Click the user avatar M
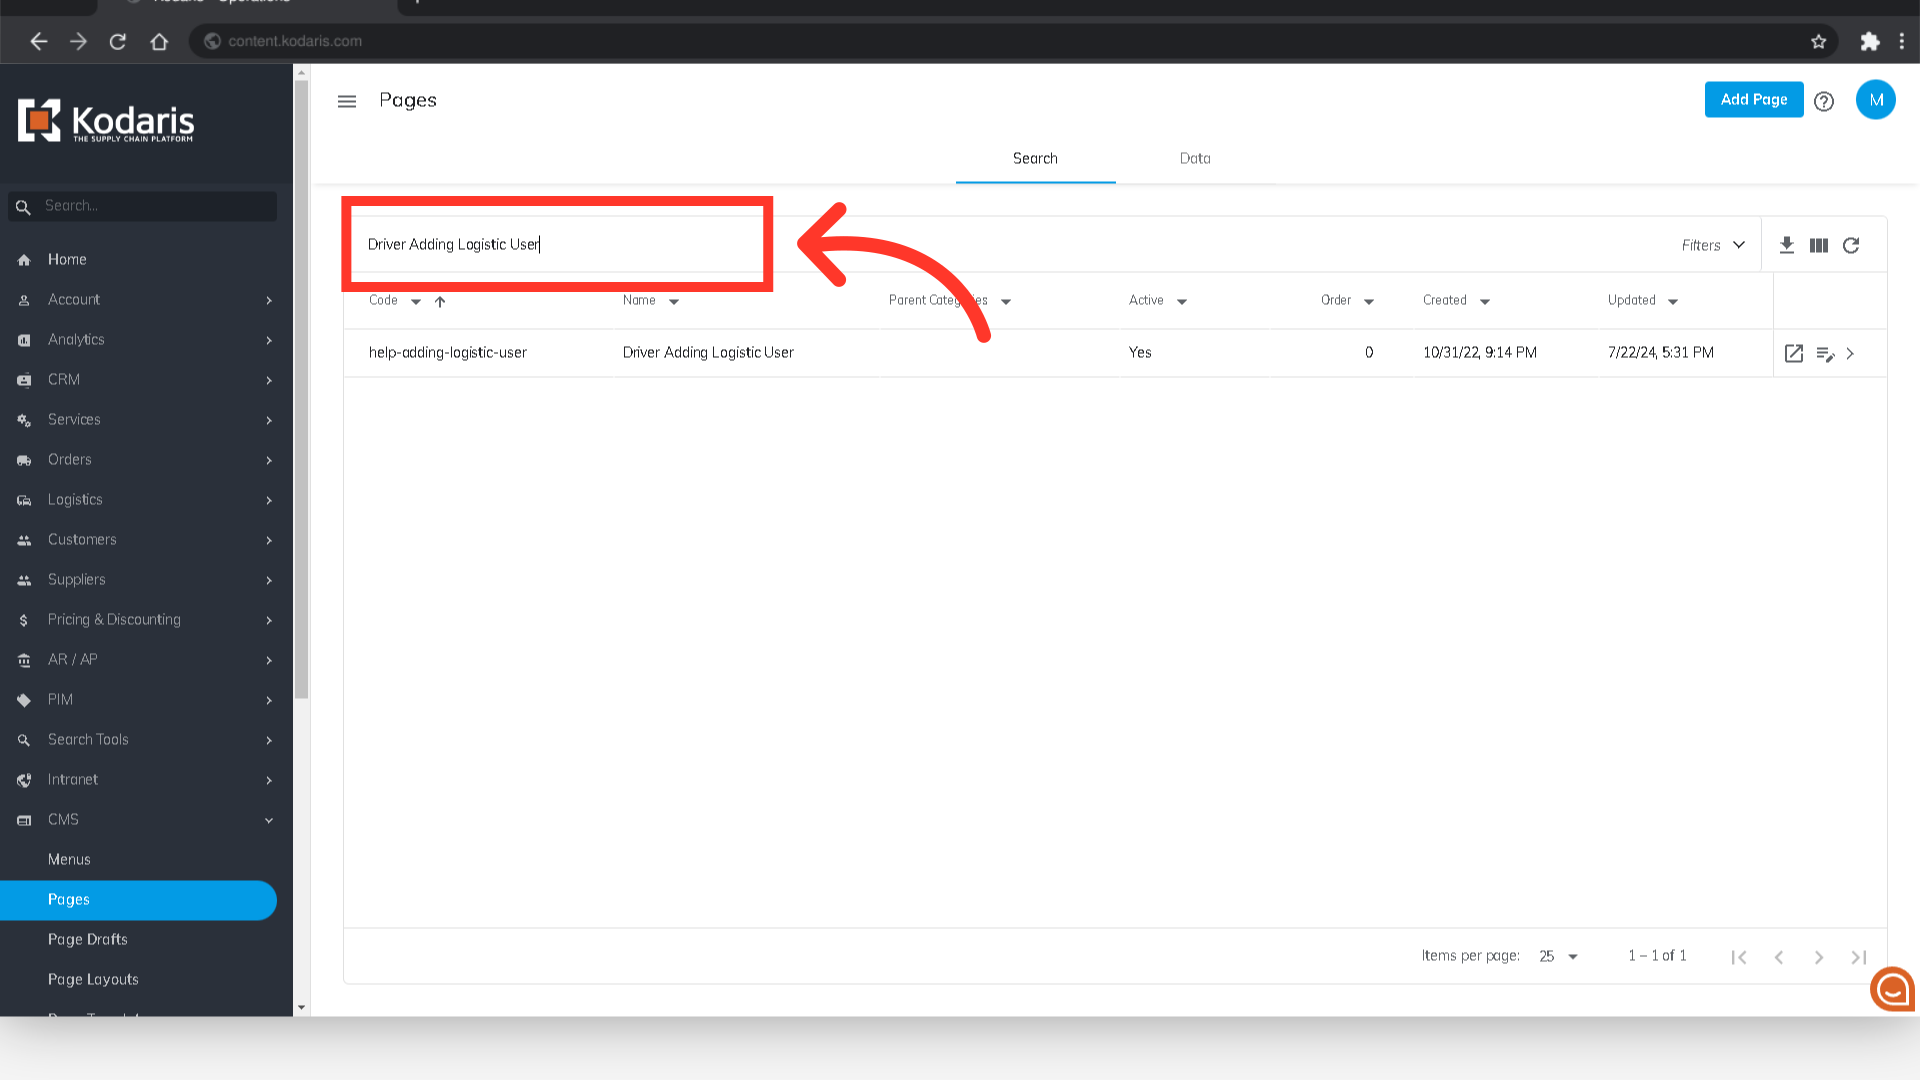Viewport: 1920px width, 1080px height. pyautogui.click(x=1875, y=100)
